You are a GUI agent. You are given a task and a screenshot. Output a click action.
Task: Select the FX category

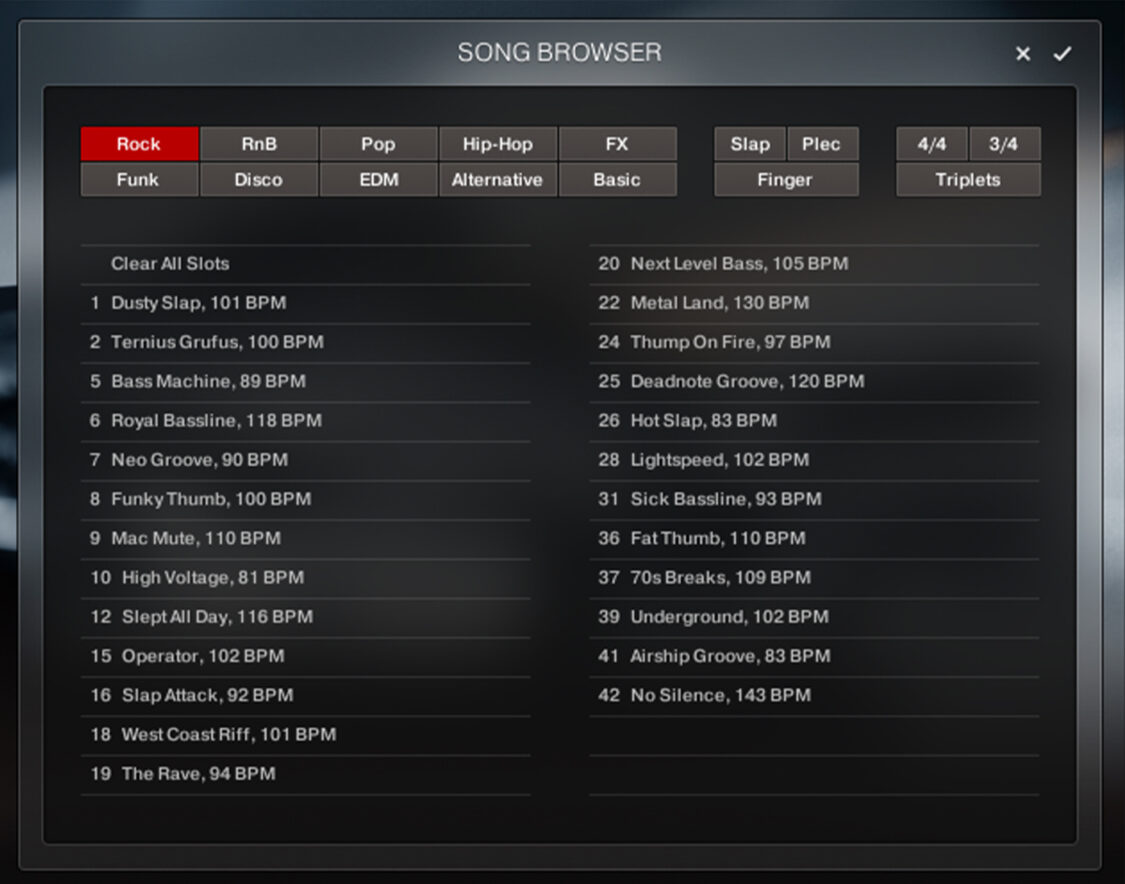point(617,144)
